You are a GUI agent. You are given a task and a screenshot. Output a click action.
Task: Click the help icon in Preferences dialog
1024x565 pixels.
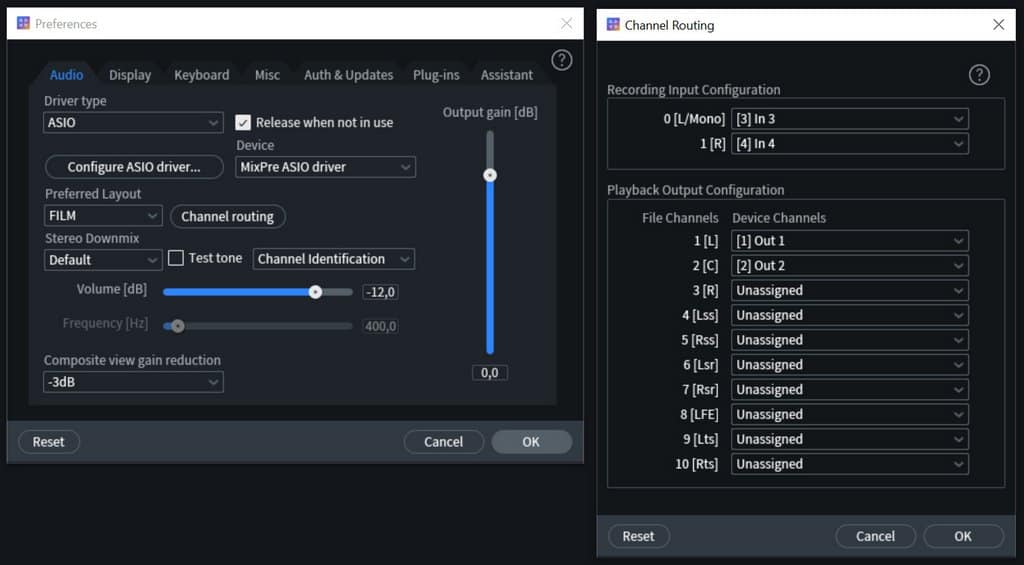(x=562, y=60)
